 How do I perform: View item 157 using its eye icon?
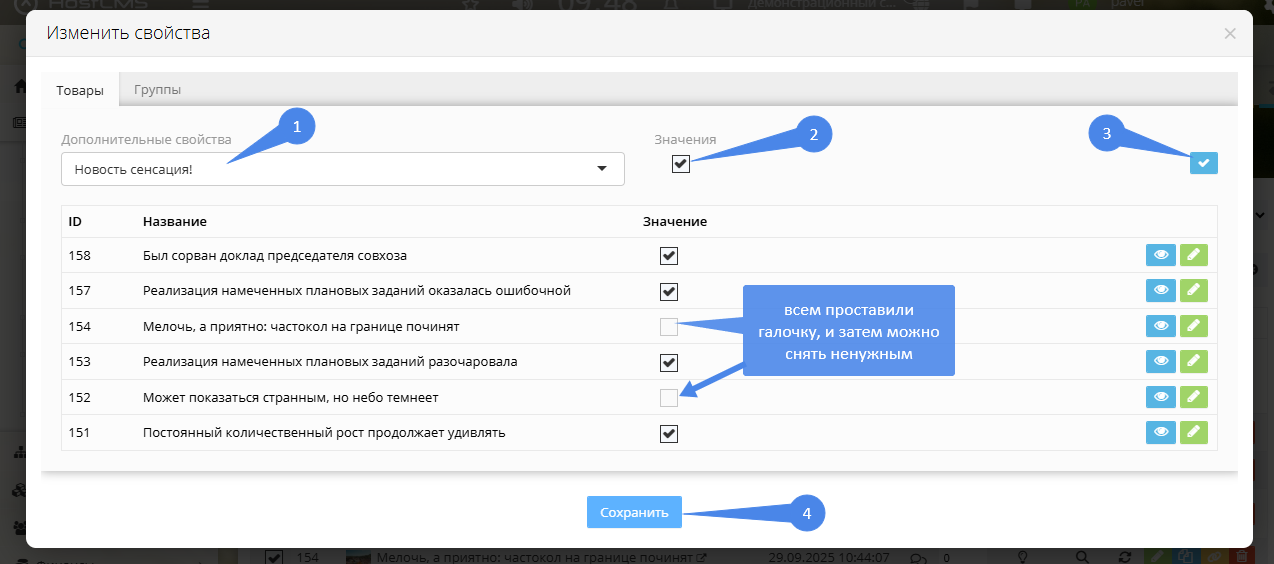click(x=1160, y=291)
